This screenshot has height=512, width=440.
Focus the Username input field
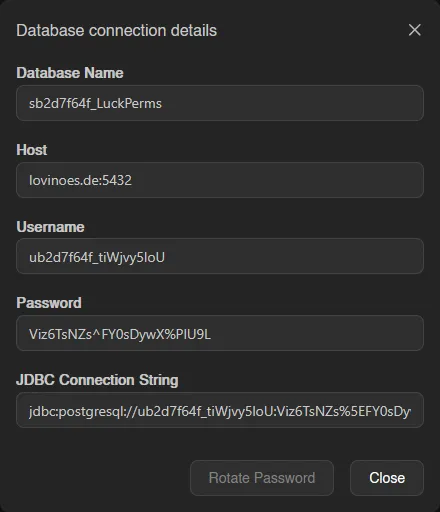[220, 256]
